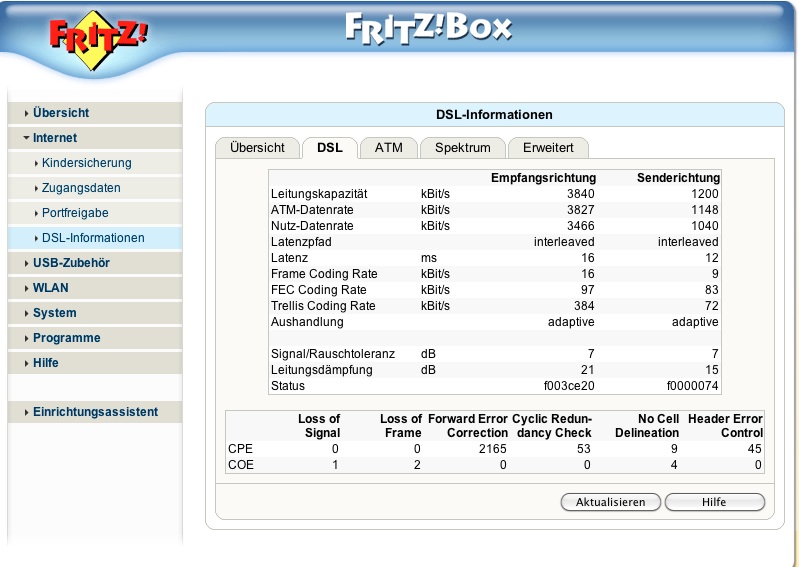Image resolution: width=799 pixels, height=567 pixels.
Task: Click the No Cell Delineation header
Action: [x=647, y=425]
